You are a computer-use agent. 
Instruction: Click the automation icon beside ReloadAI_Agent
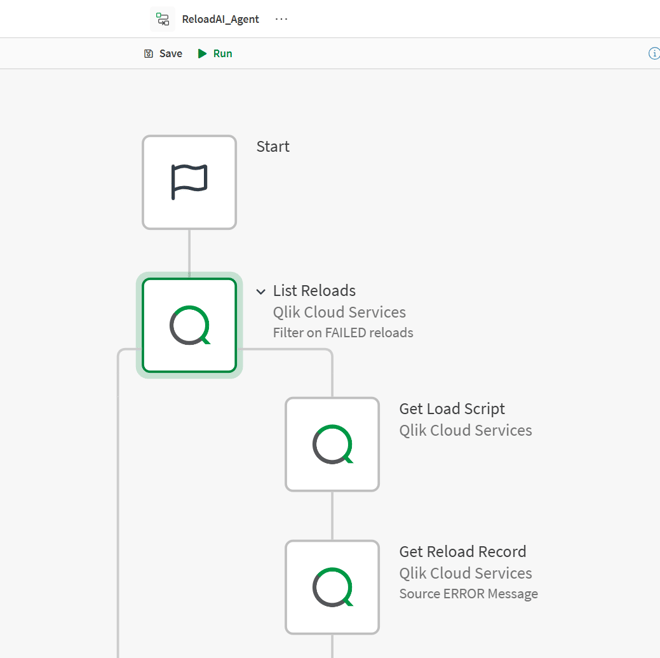(162, 19)
